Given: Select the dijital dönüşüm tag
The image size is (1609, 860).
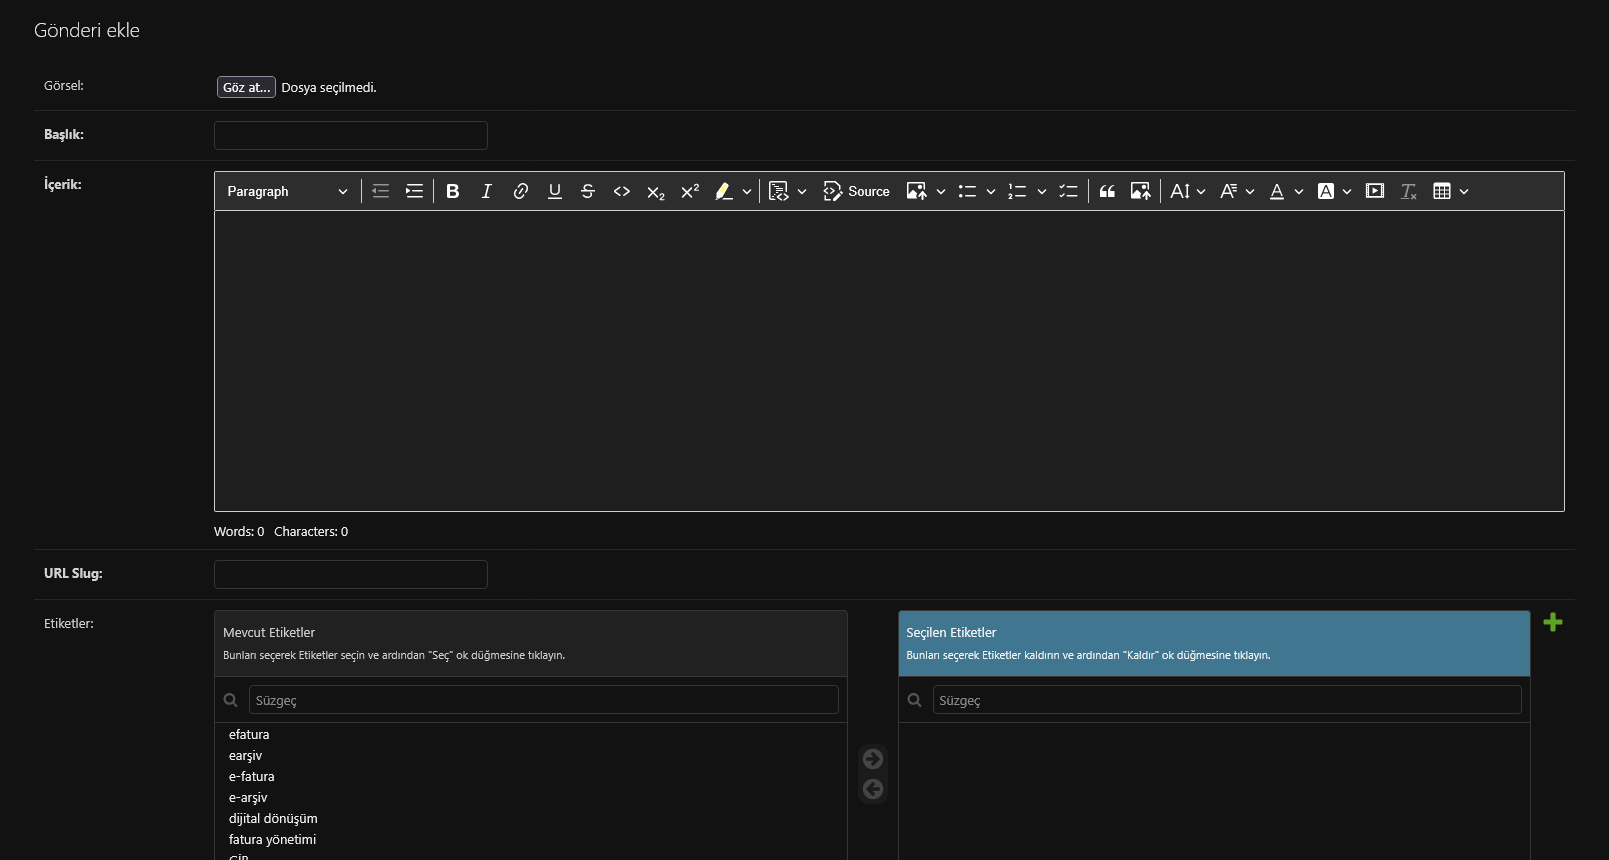Looking at the screenshot, I should (x=273, y=818).
